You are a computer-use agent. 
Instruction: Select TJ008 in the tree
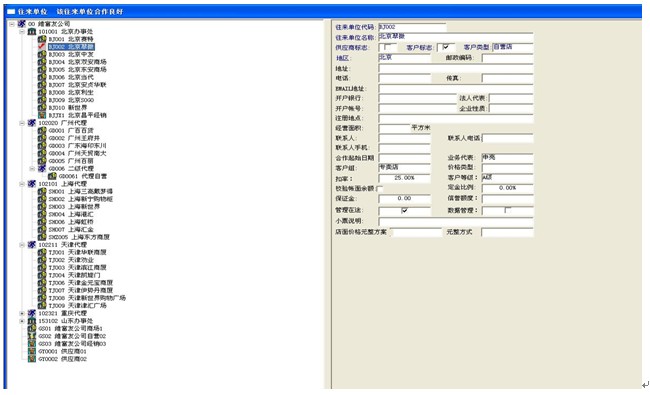click(x=87, y=298)
